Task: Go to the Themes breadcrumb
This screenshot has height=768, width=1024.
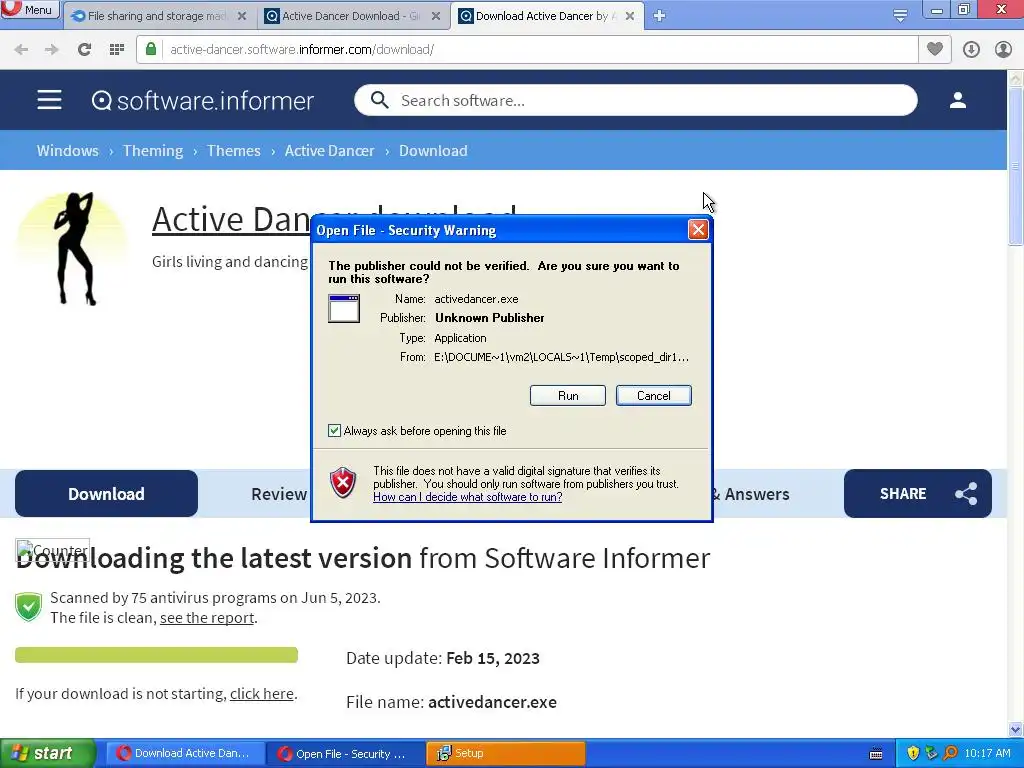Action: 234,151
